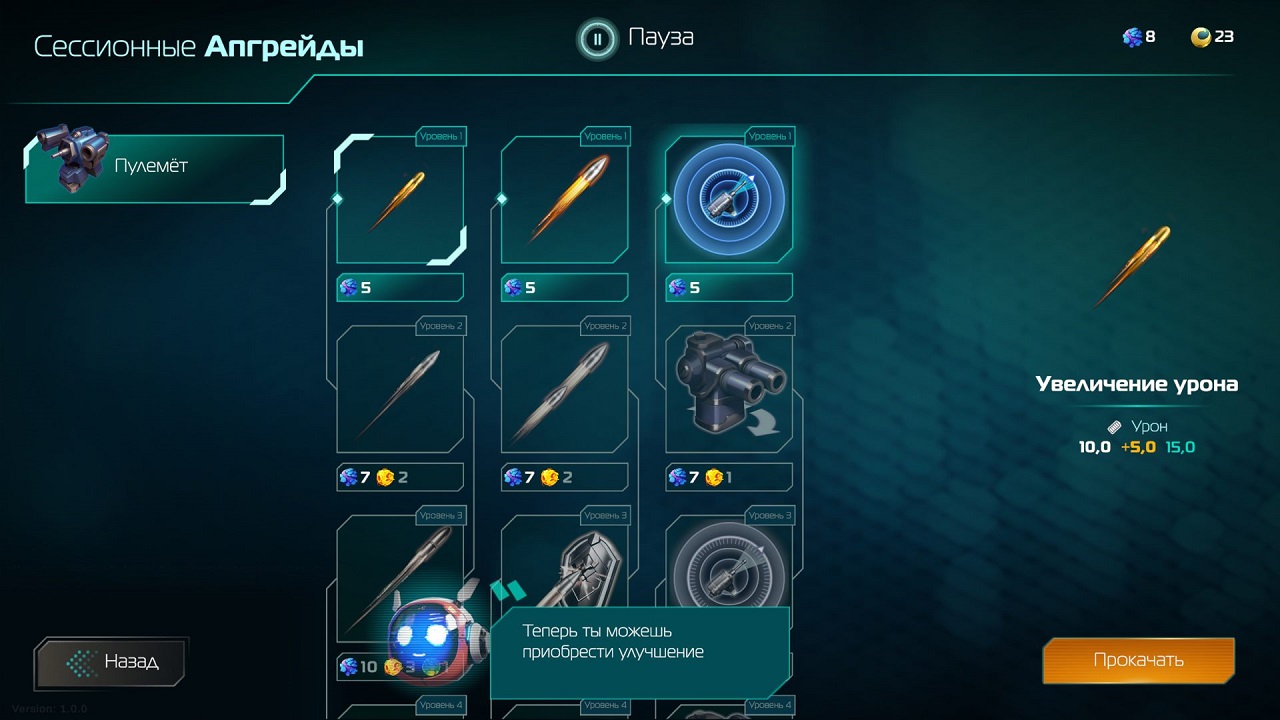Pick the level 2 twin-barrel turret upgrade
Viewport: 1280px width, 720px height.
tap(729, 390)
